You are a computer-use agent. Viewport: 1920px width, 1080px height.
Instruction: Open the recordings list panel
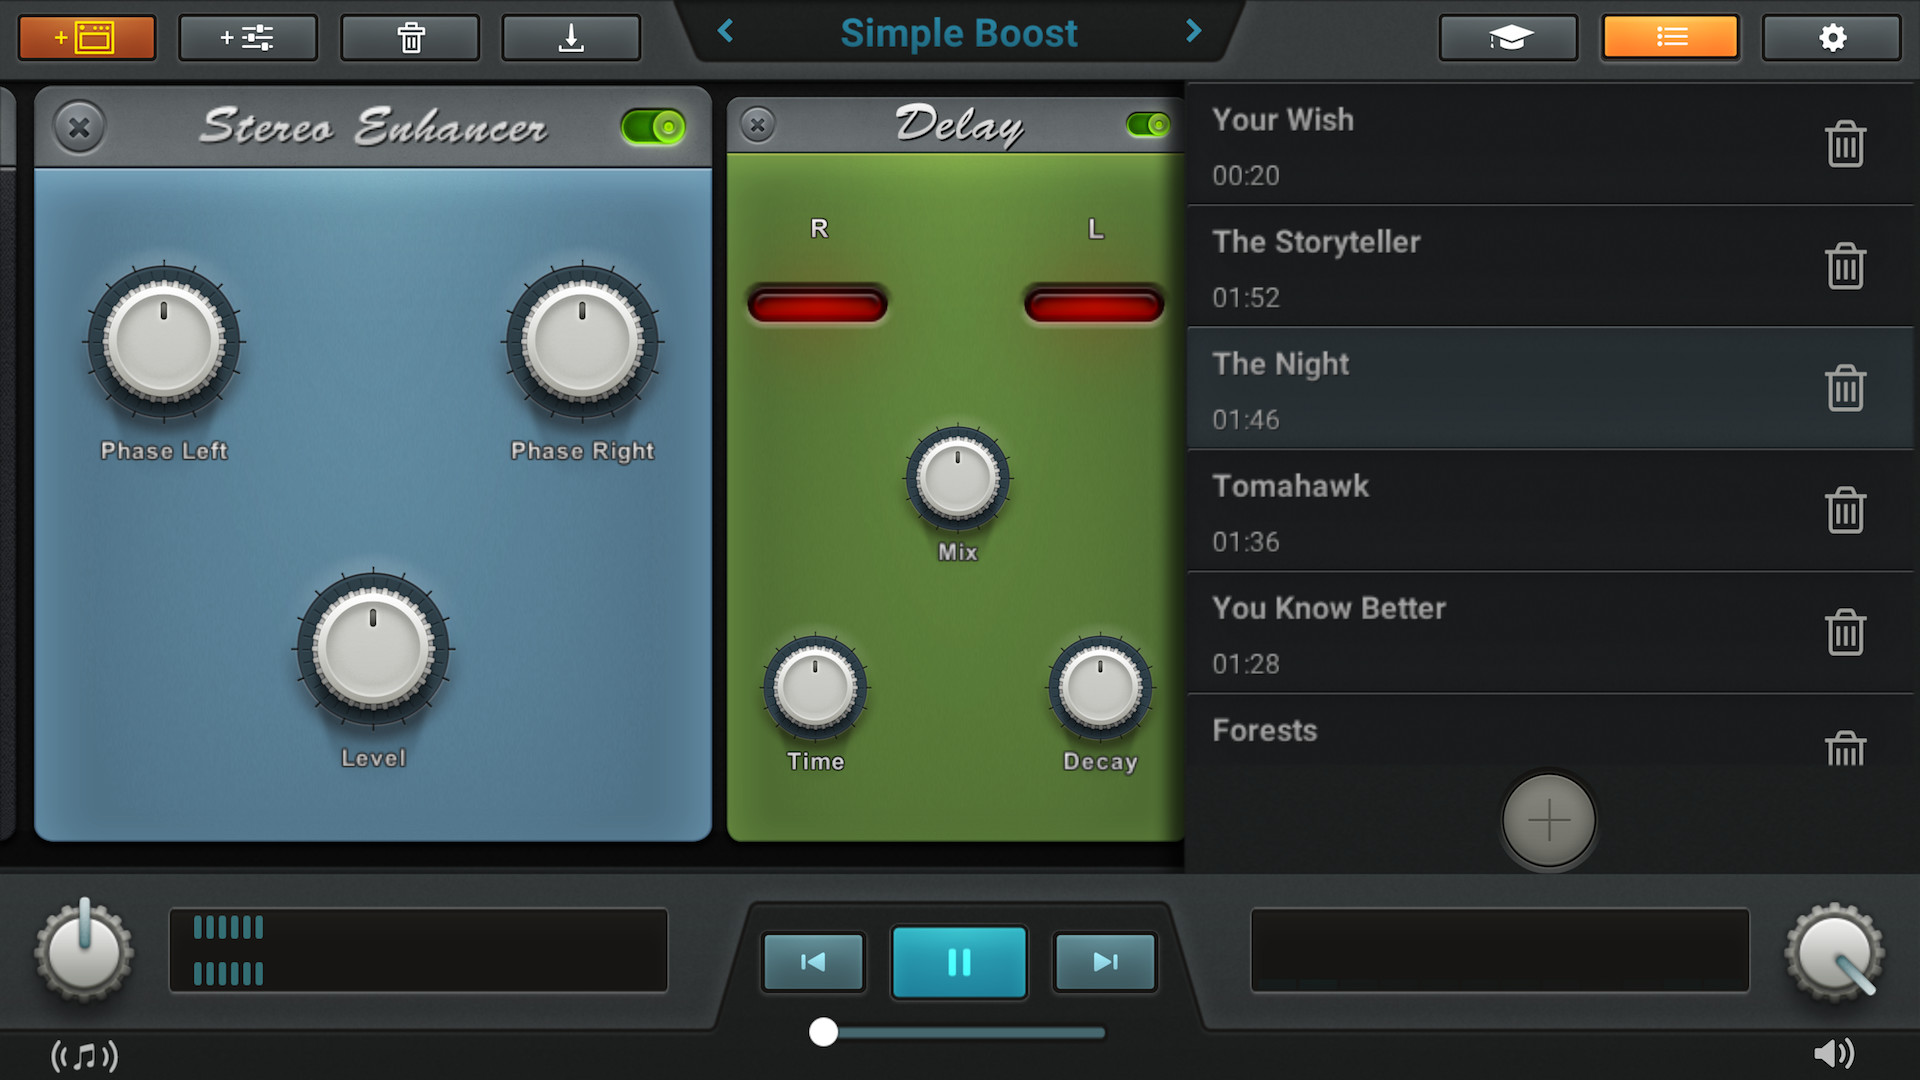point(1671,37)
